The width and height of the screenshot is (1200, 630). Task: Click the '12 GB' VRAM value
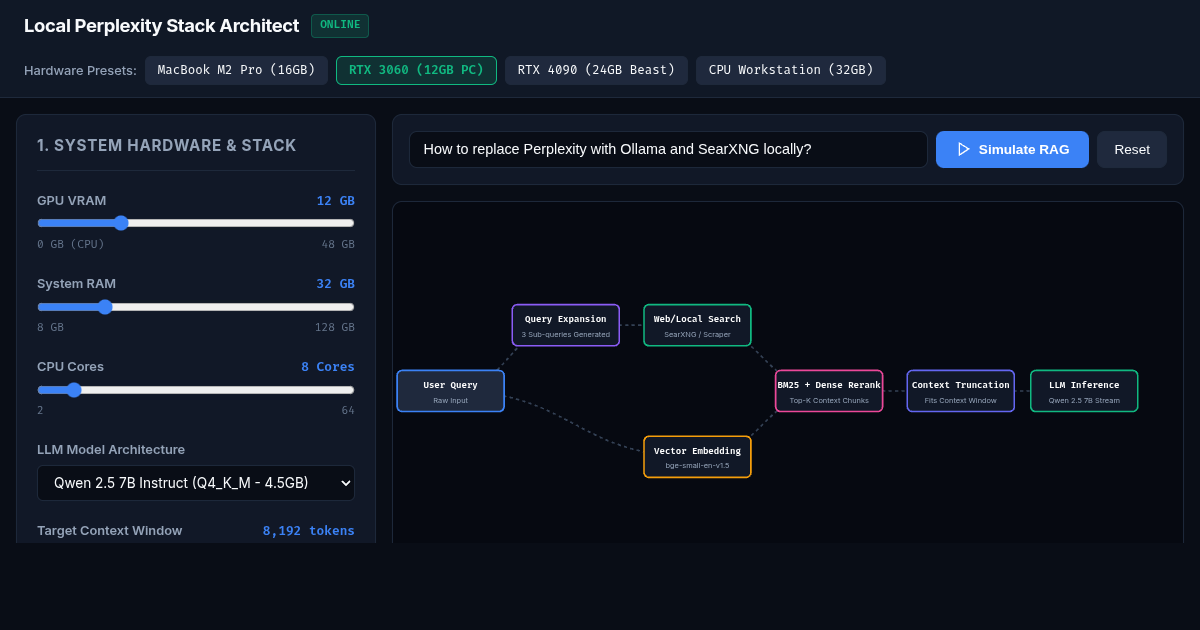pos(336,201)
